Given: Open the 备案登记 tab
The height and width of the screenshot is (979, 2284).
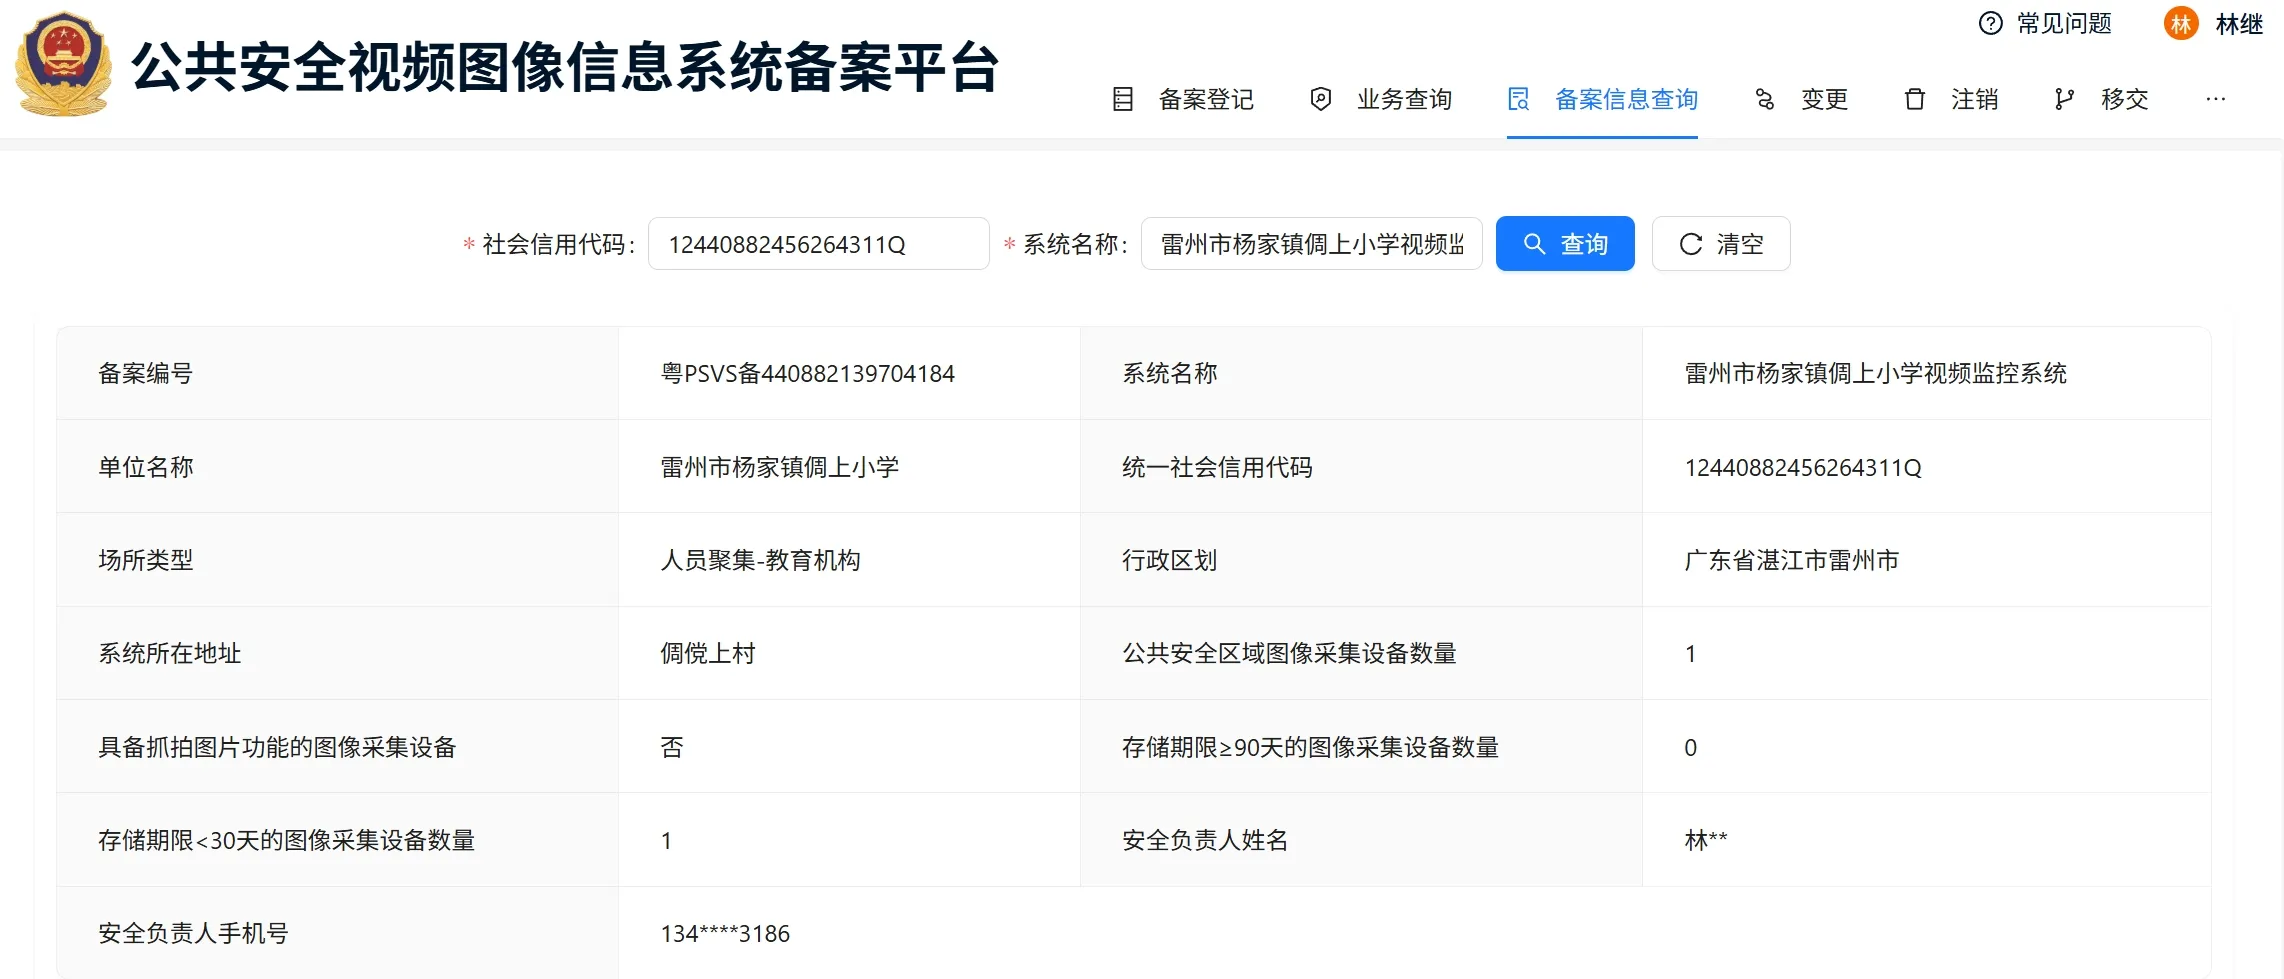Looking at the screenshot, I should tap(1184, 99).
